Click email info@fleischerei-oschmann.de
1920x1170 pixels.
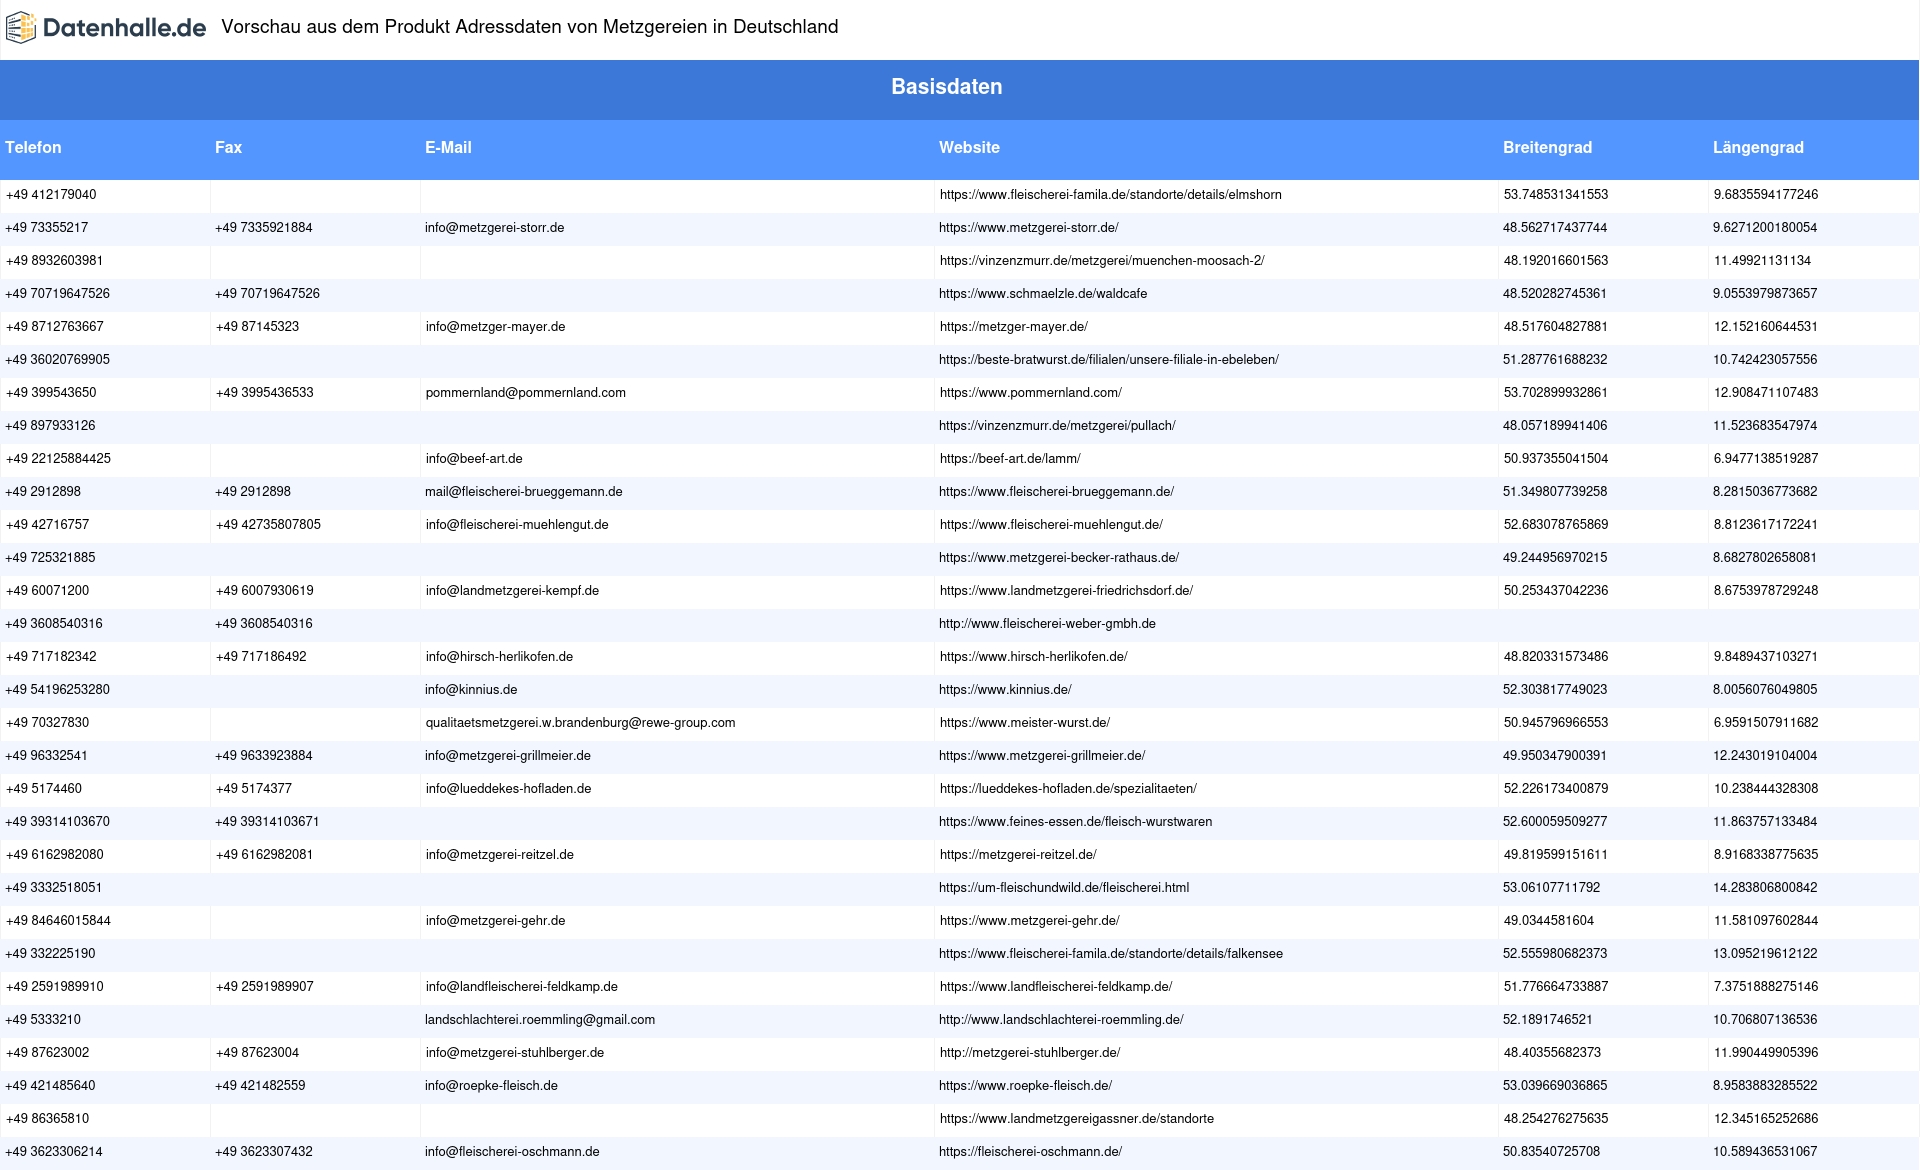(512, 1152)
